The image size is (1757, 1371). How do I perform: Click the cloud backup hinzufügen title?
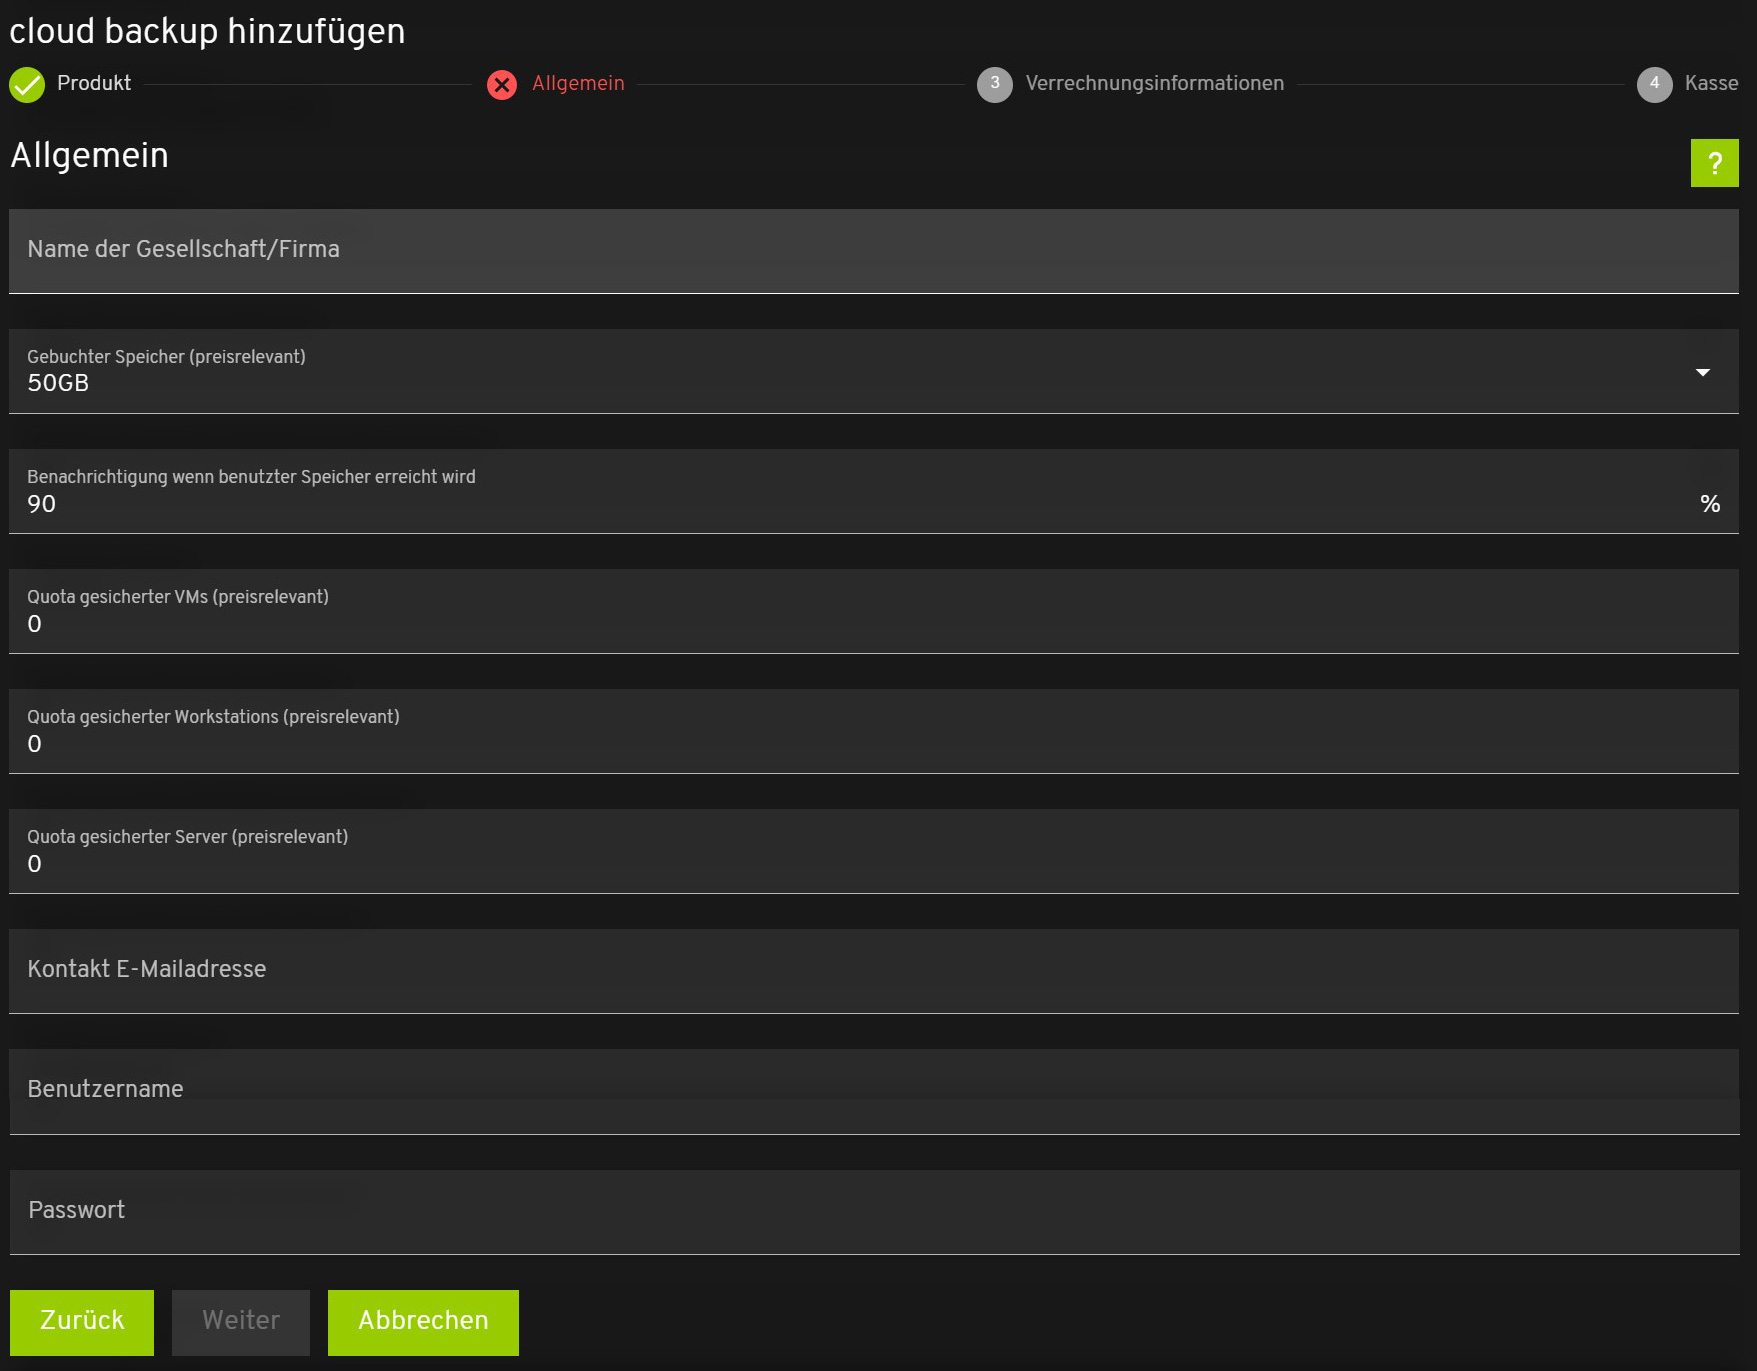click(x=207, y=31)
